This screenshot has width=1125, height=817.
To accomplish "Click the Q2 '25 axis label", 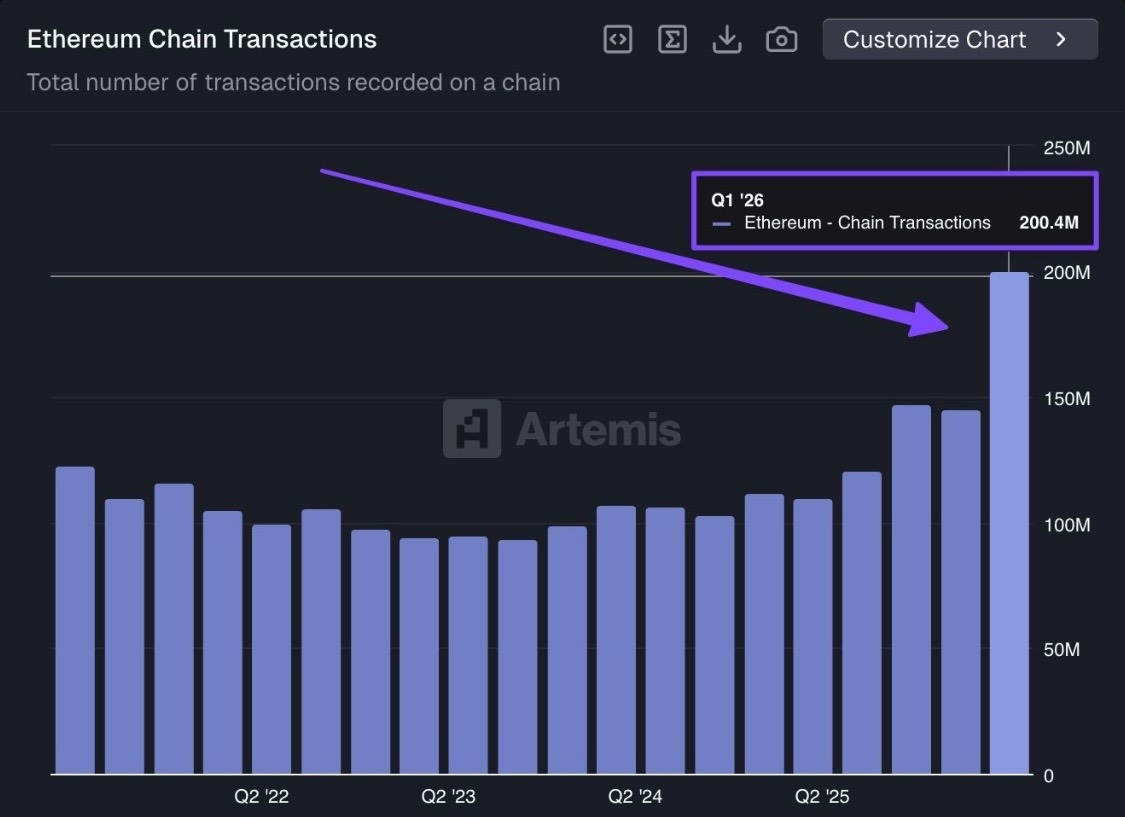I will (822, 797).
